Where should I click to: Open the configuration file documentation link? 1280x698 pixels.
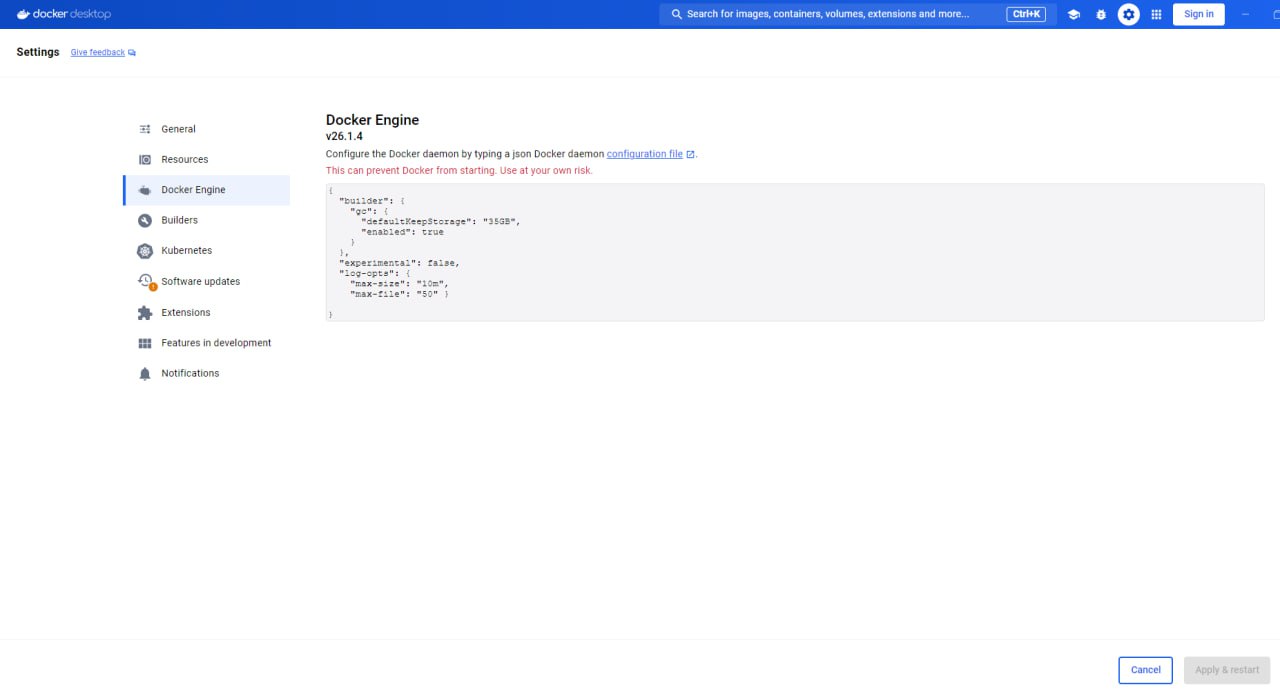point(645,154)
